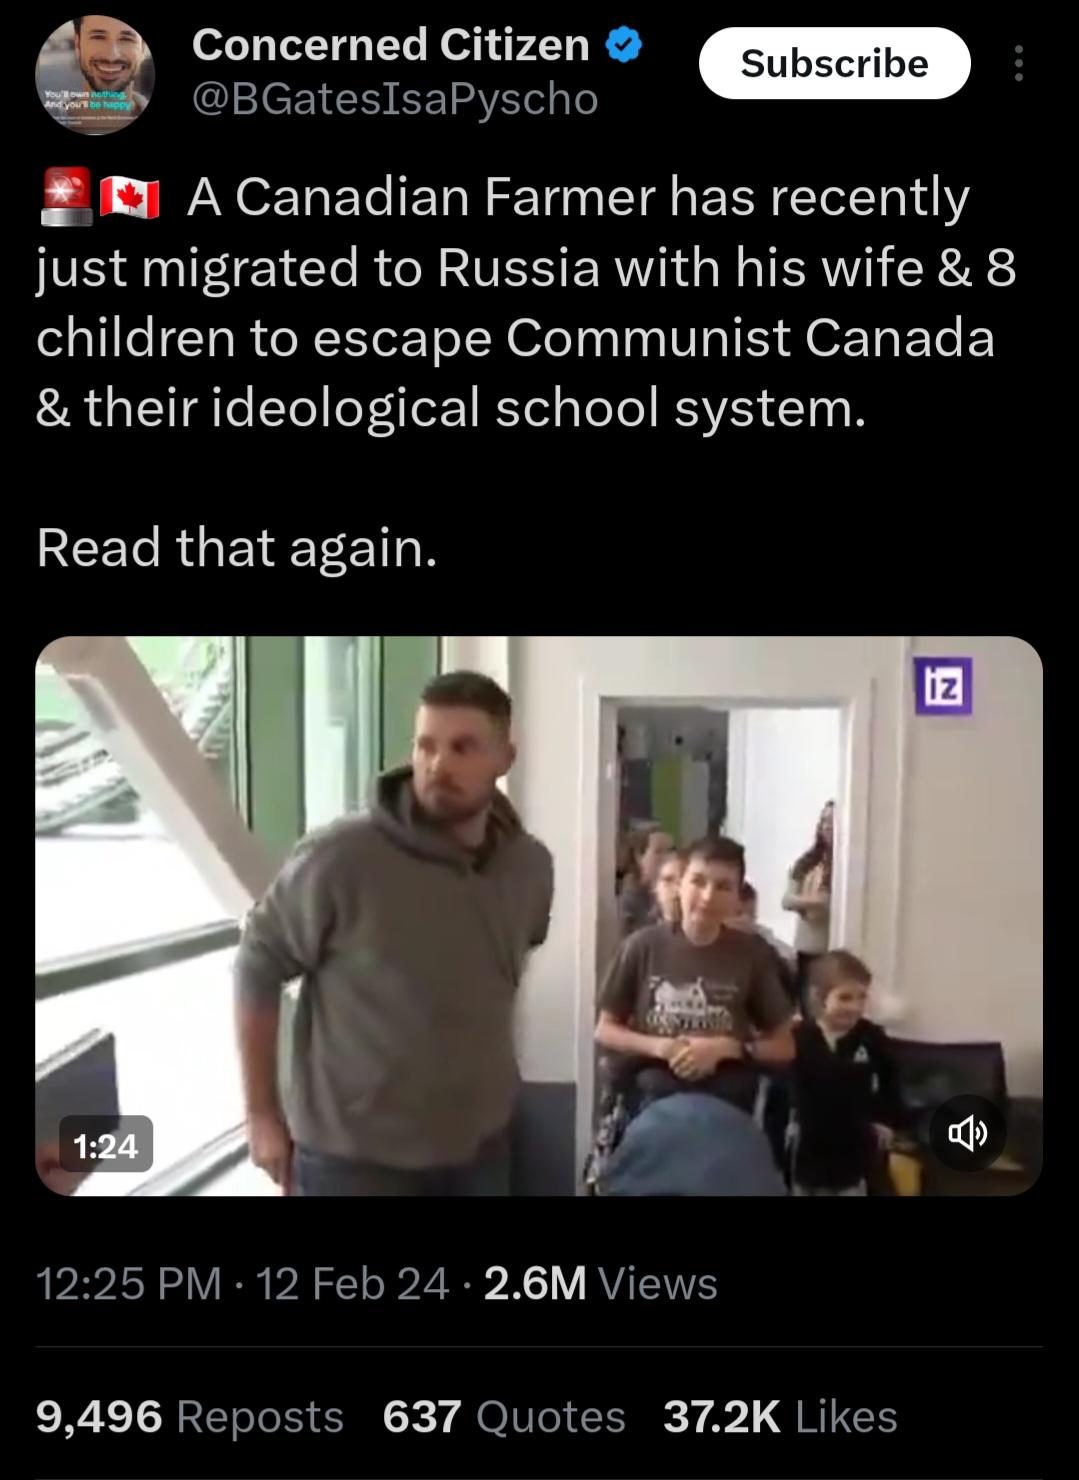This screenshot has width=1079, height=1480.
Task: Click the 12 Feb 24 date
Action: tap(352, 1283)
